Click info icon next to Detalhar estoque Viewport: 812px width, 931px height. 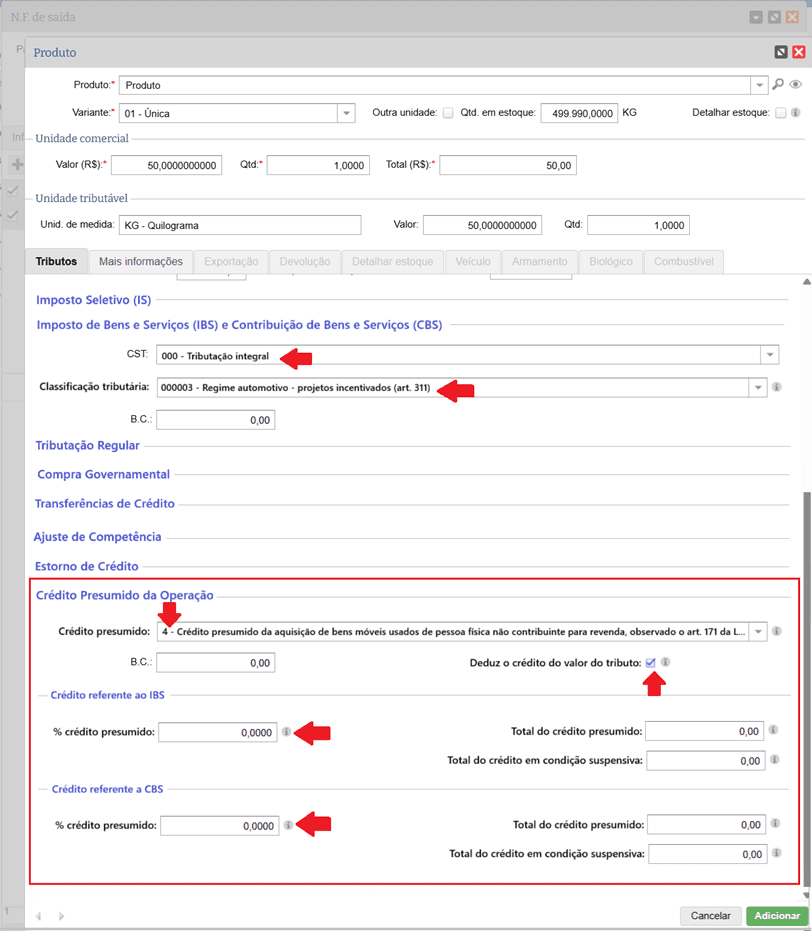point(796,113)
